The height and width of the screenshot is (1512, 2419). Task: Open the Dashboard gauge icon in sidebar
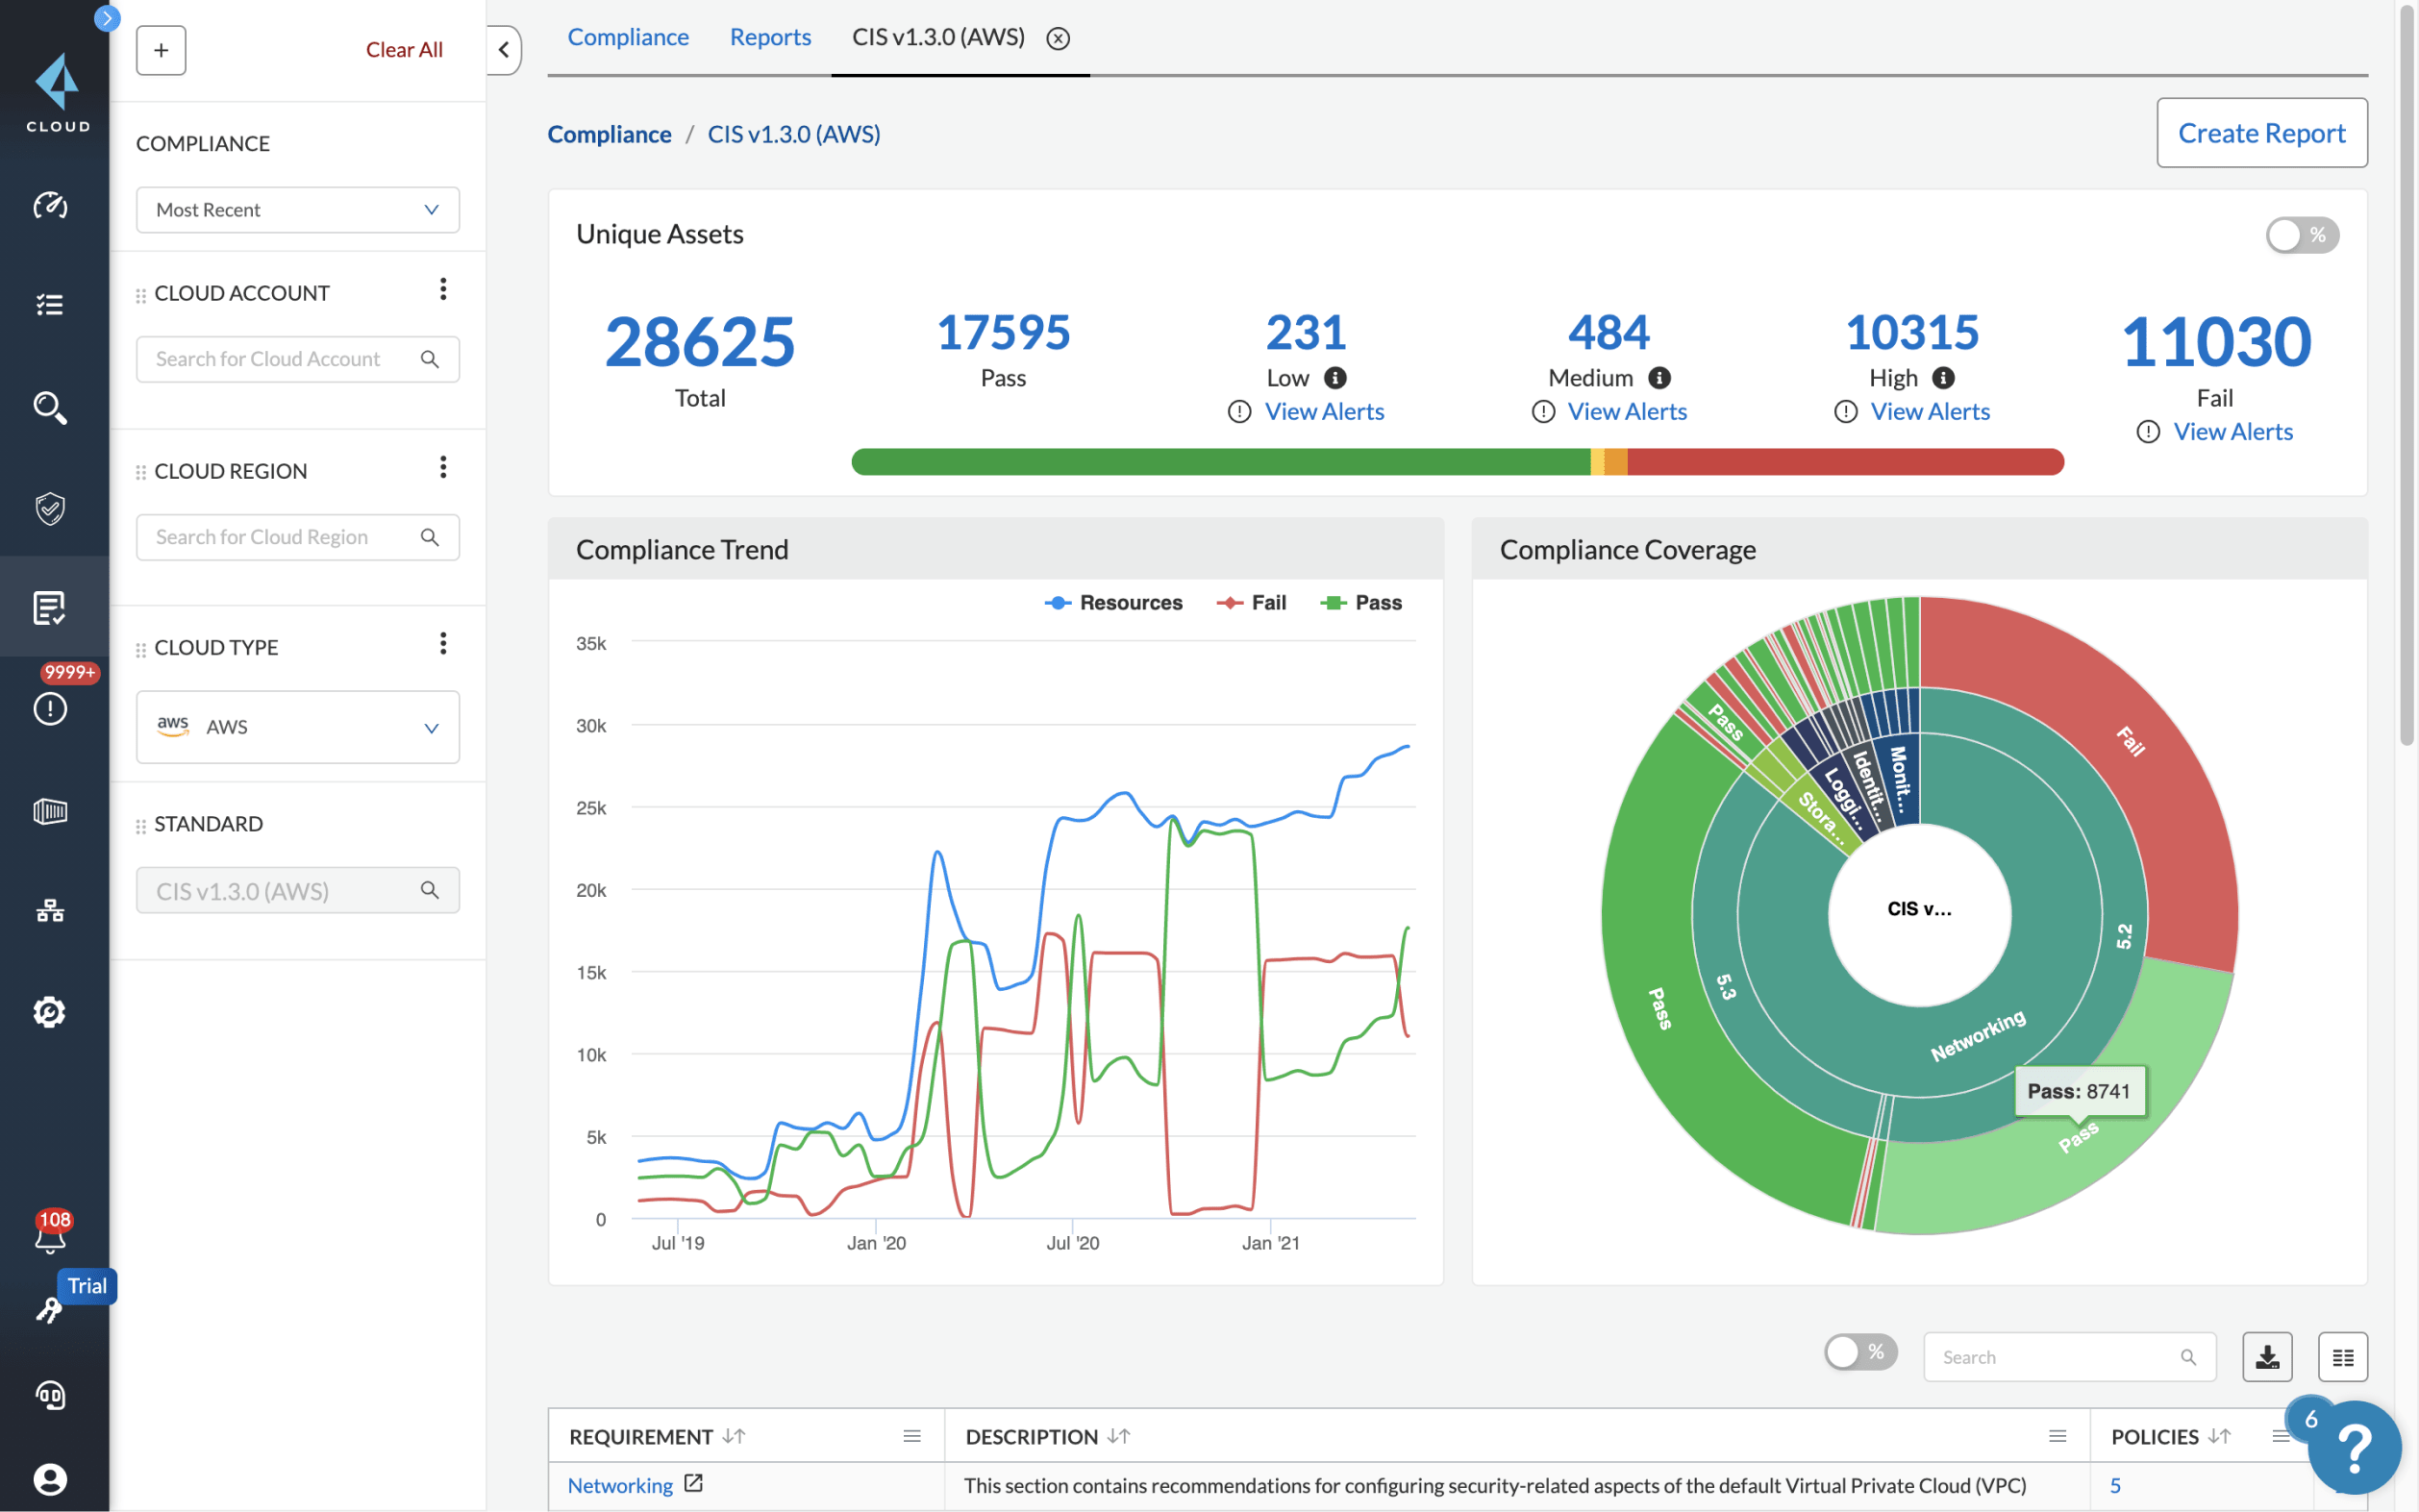[x=49, y=206]
